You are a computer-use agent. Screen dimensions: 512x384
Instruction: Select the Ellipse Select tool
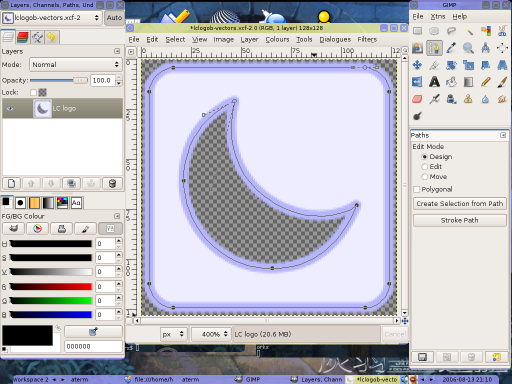pos(434,31)
